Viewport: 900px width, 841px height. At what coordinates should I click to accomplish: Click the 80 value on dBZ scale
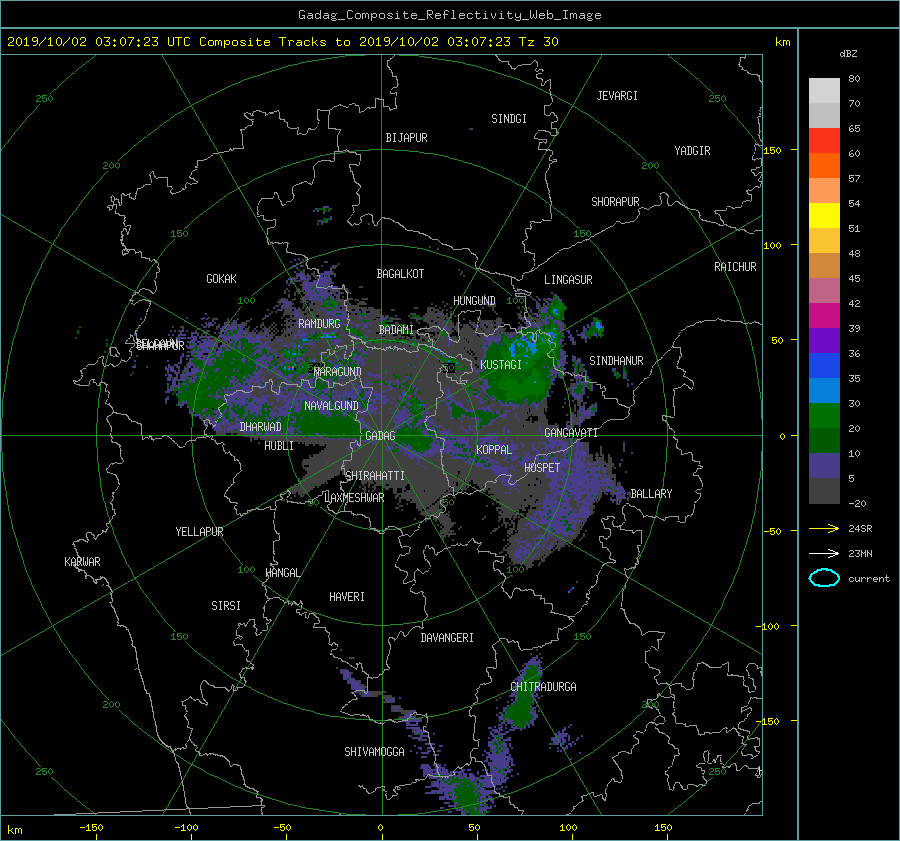click(x=854, y=79)
